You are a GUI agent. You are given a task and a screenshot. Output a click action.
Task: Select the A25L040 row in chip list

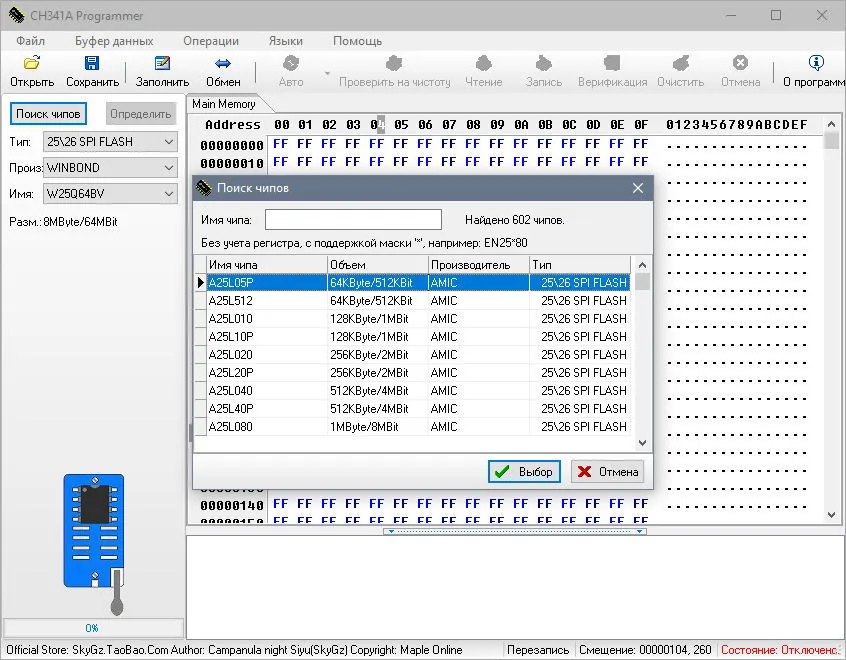417,391
